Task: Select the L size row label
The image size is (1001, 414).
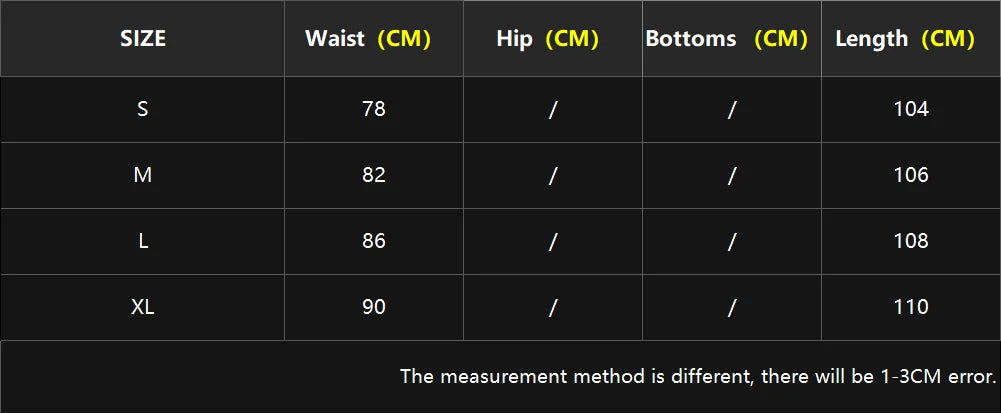Action: pyautogui.click(x=143, y=241)
